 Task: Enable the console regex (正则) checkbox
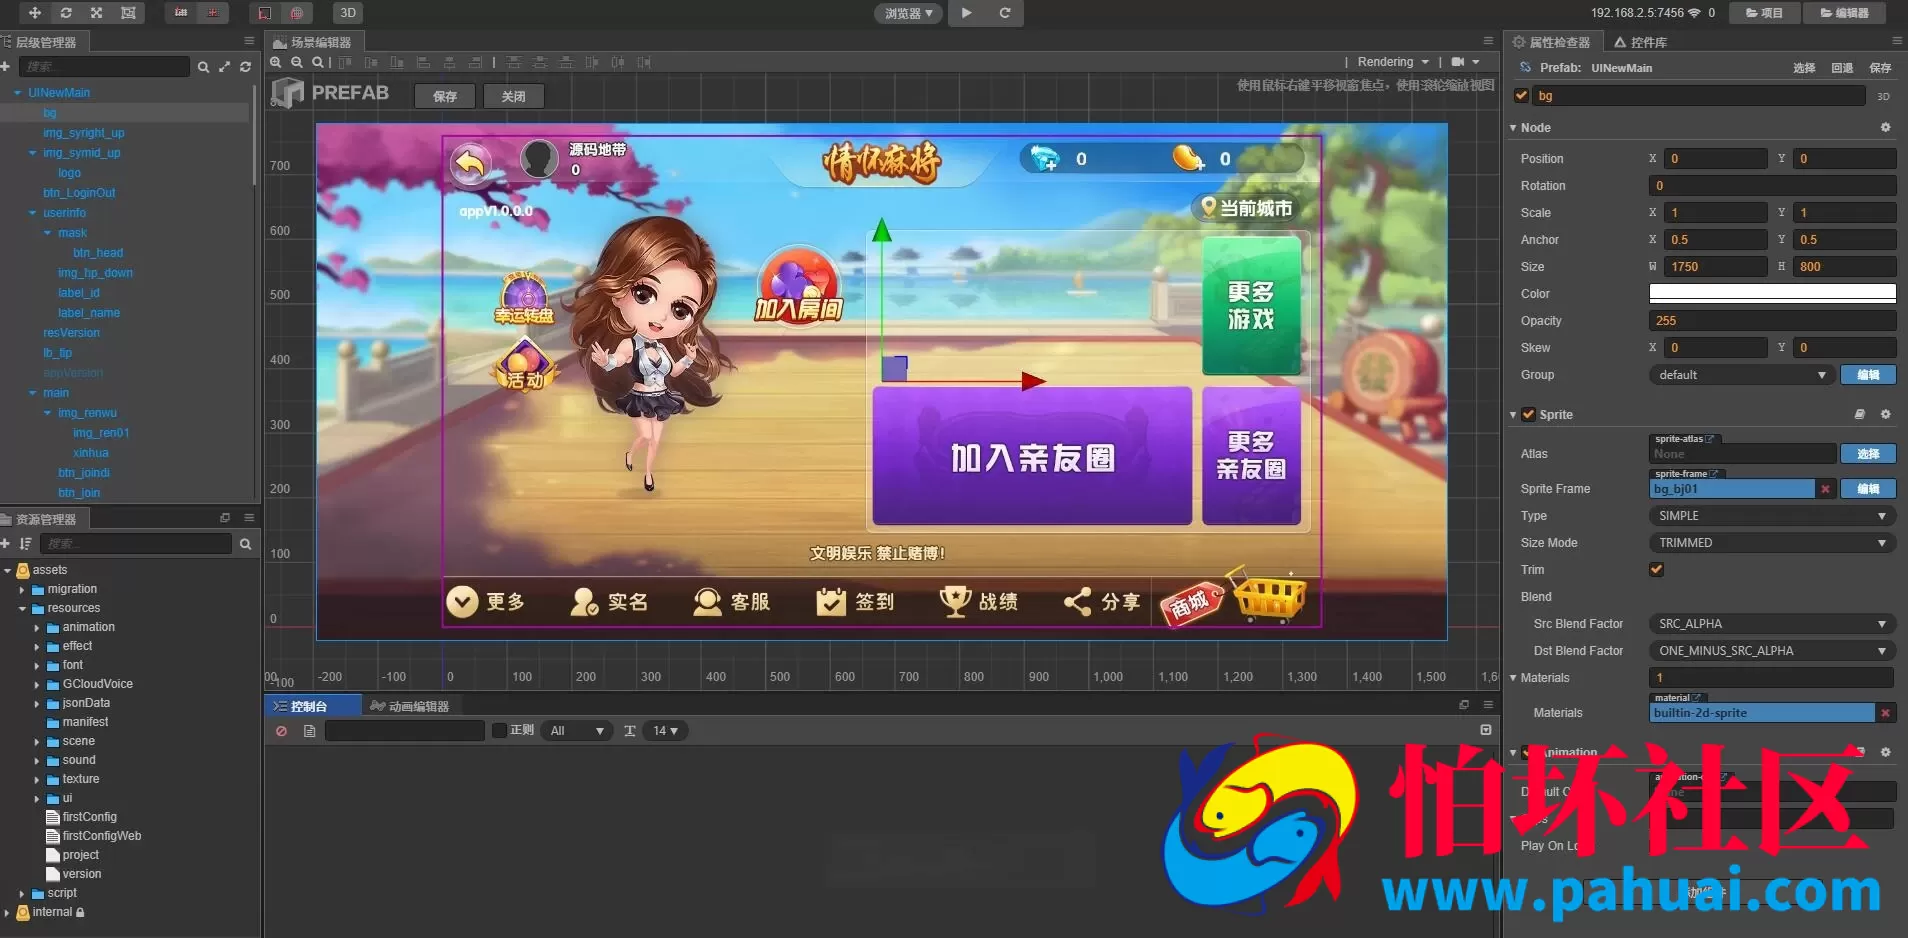point(500,730)
